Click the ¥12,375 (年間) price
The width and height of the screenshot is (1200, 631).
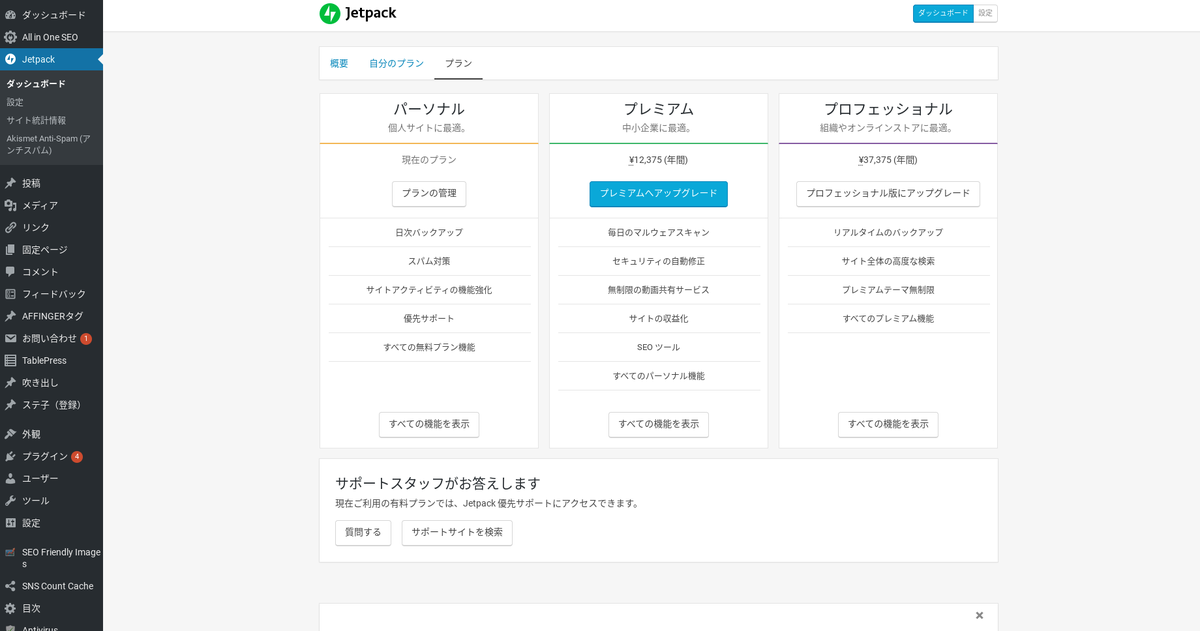click(658, 160)
